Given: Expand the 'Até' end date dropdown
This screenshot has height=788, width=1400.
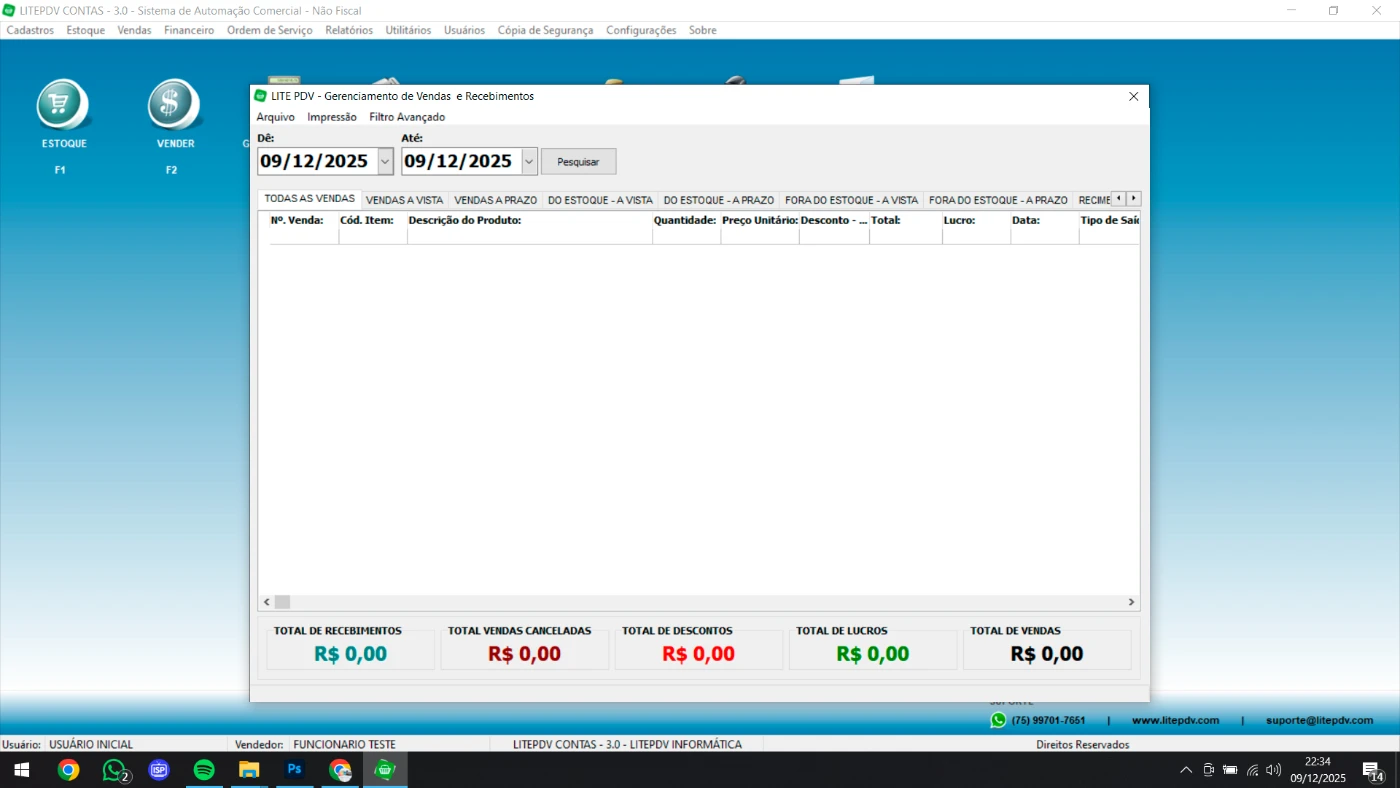Looking at the screenshot, I should click(529, 161).
